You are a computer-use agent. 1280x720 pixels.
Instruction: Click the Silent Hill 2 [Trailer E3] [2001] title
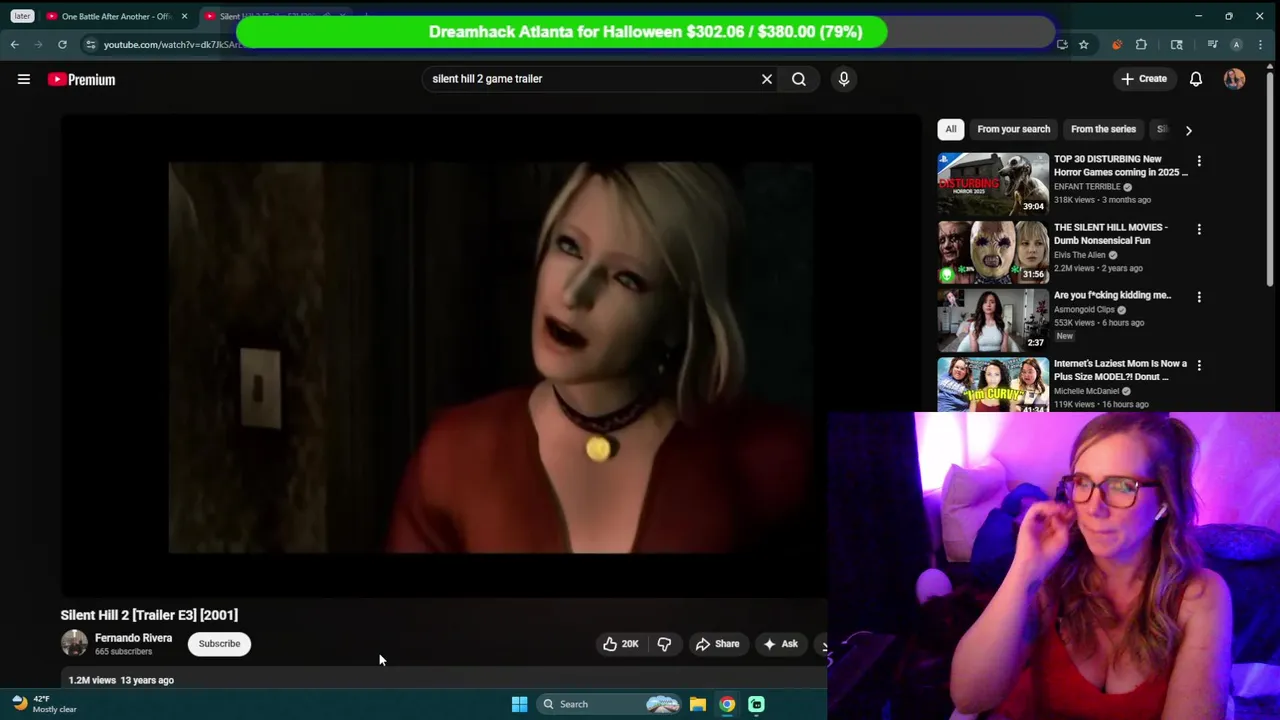click(149, 615)
